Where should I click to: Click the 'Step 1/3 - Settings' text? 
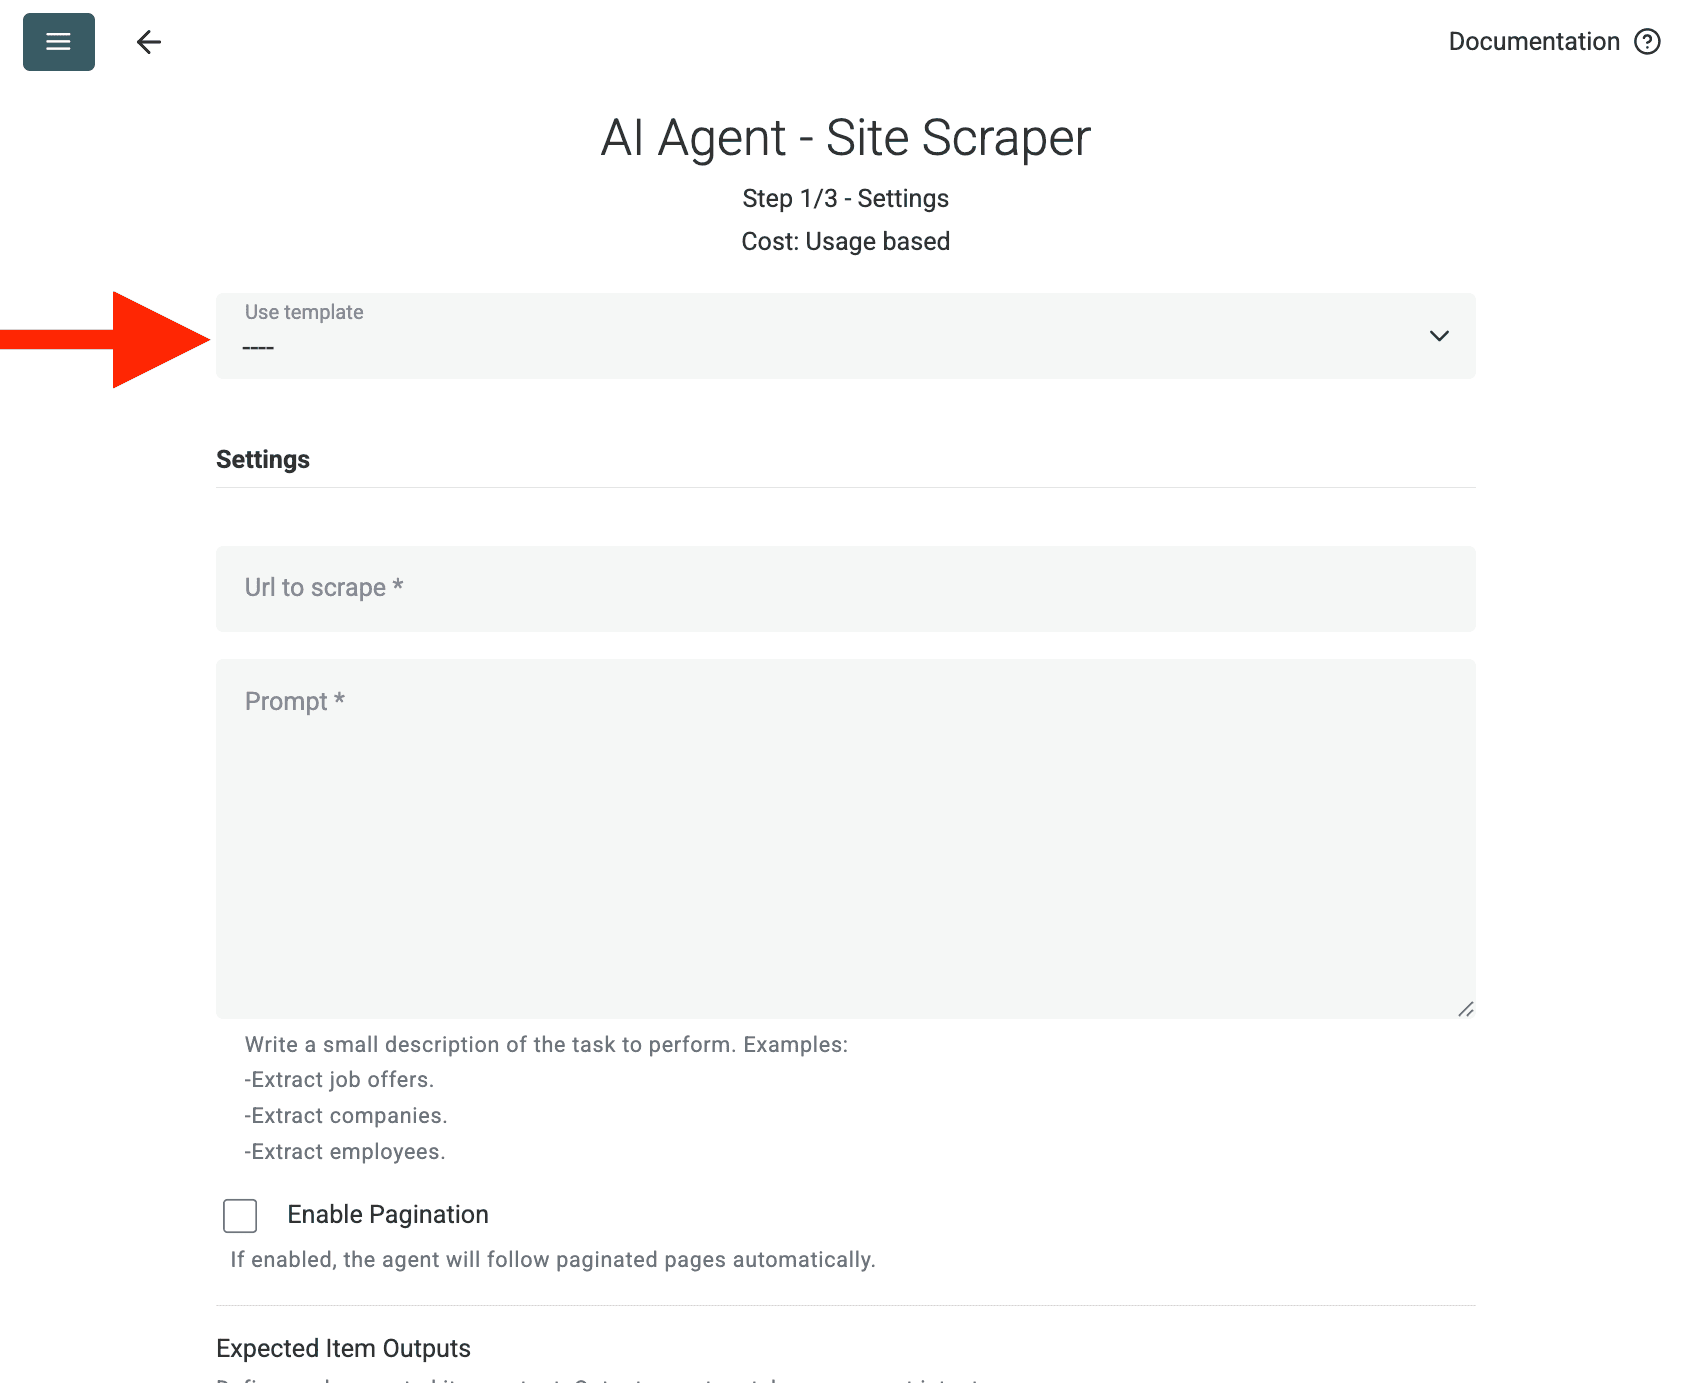pos(845,198)
